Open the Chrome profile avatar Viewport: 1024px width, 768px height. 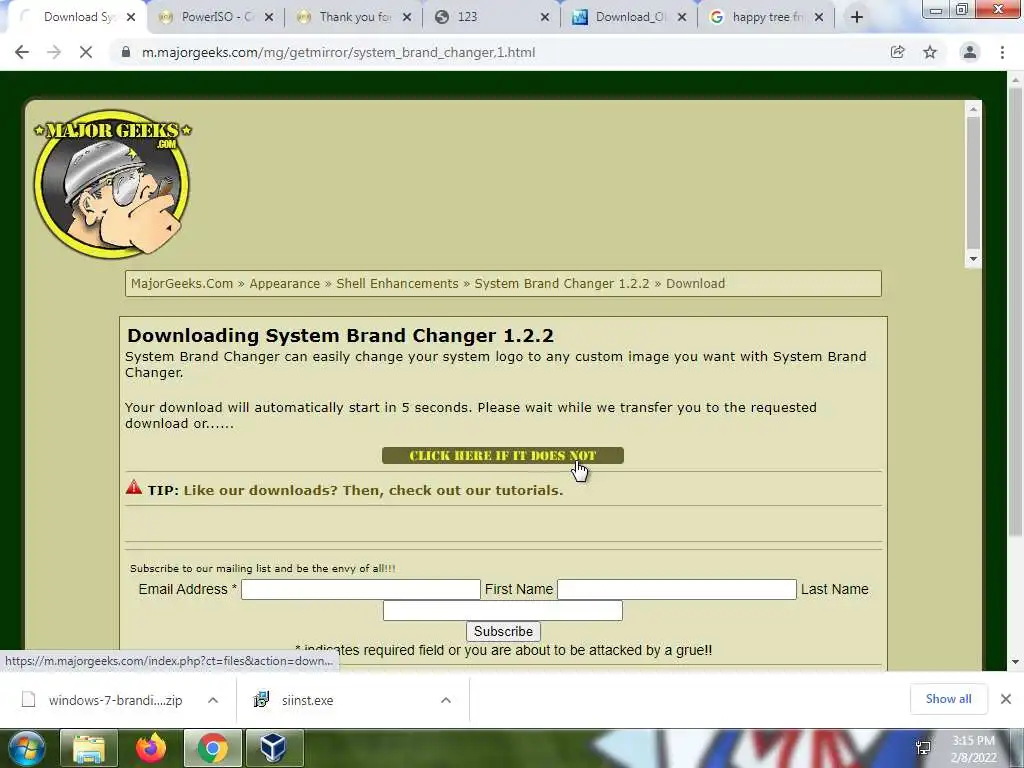click(970, 52)
